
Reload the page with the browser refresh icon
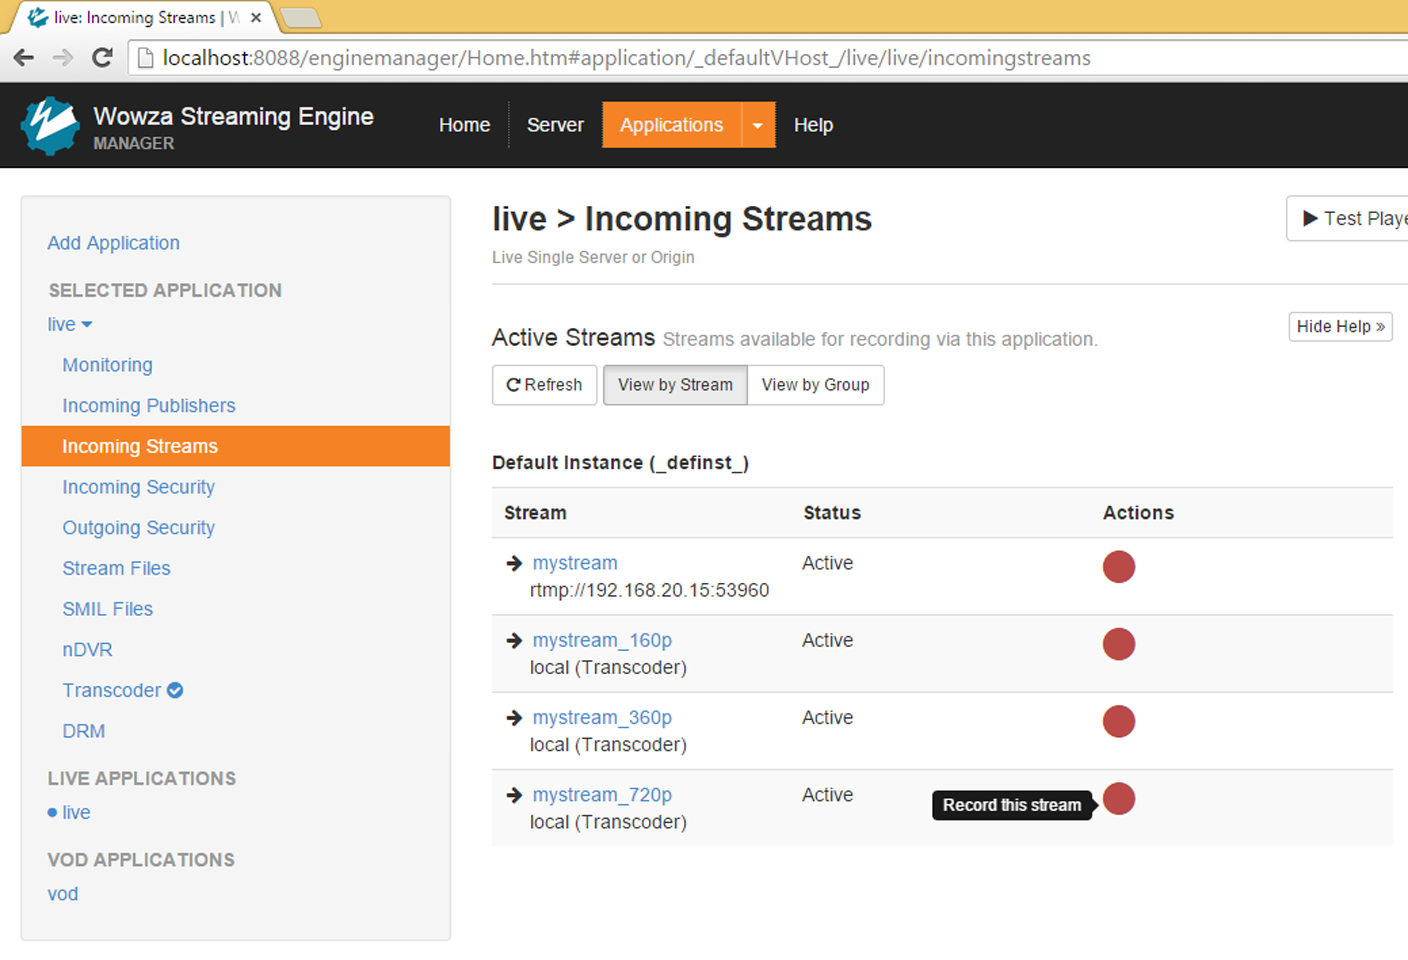point(102,58)
